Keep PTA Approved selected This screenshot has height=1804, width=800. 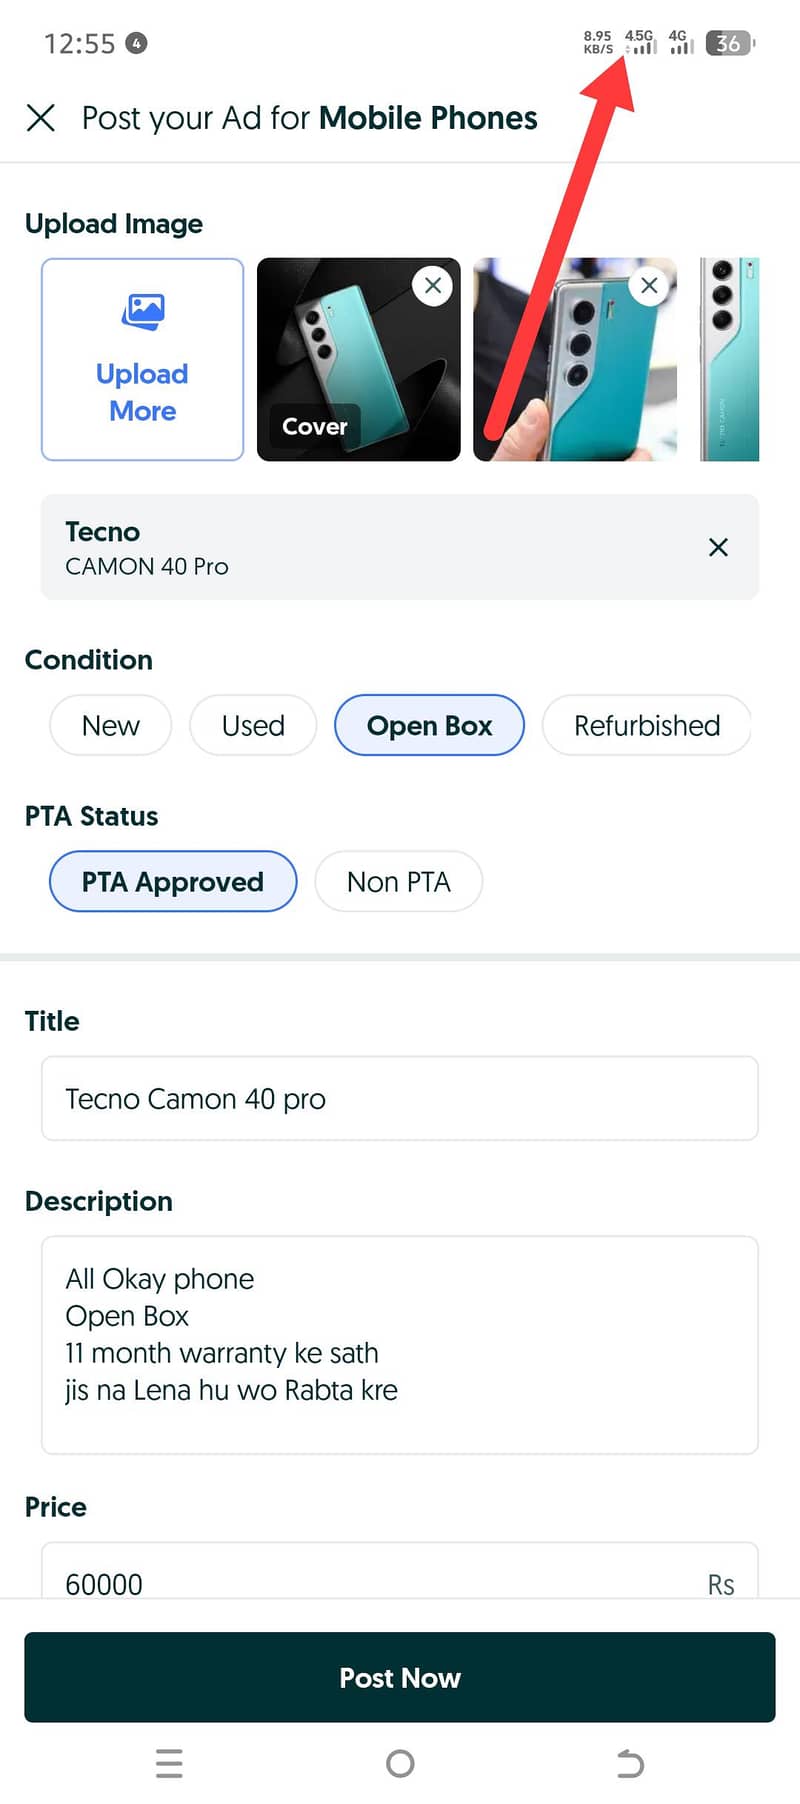click(172, 881)
